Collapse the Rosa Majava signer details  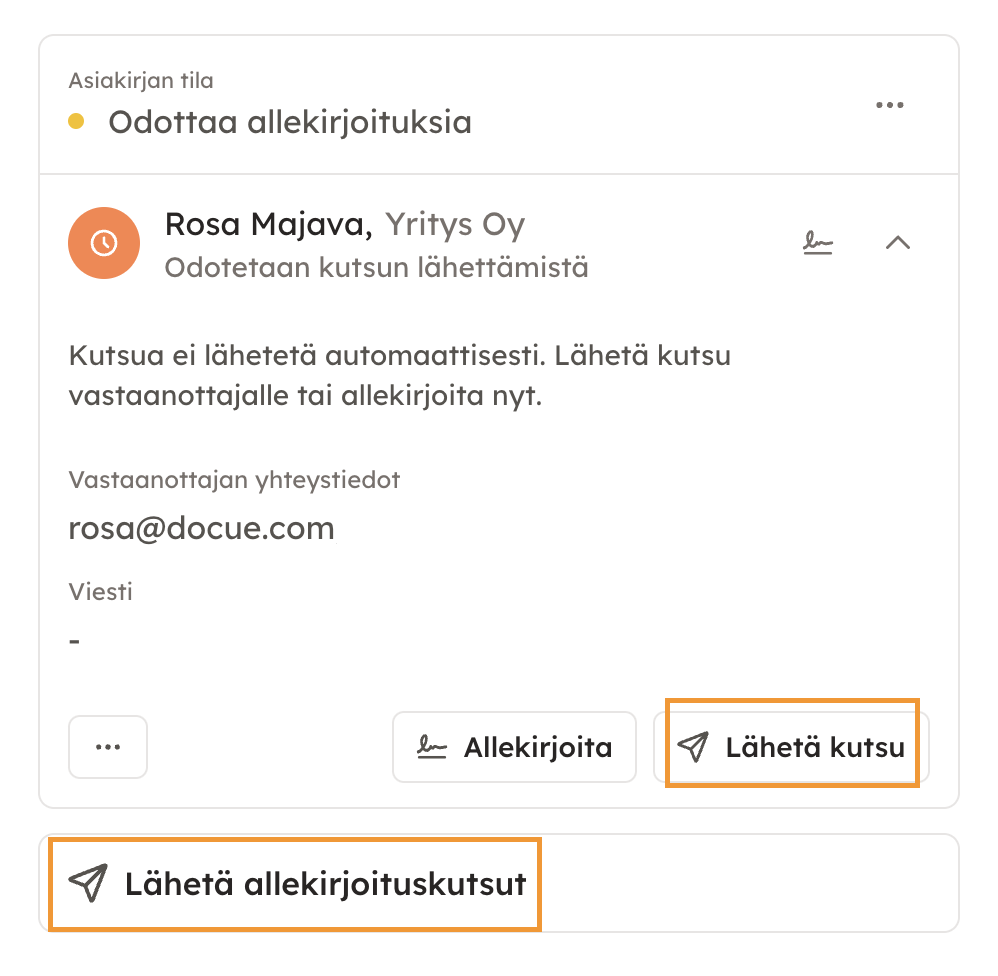pos(898,242)
